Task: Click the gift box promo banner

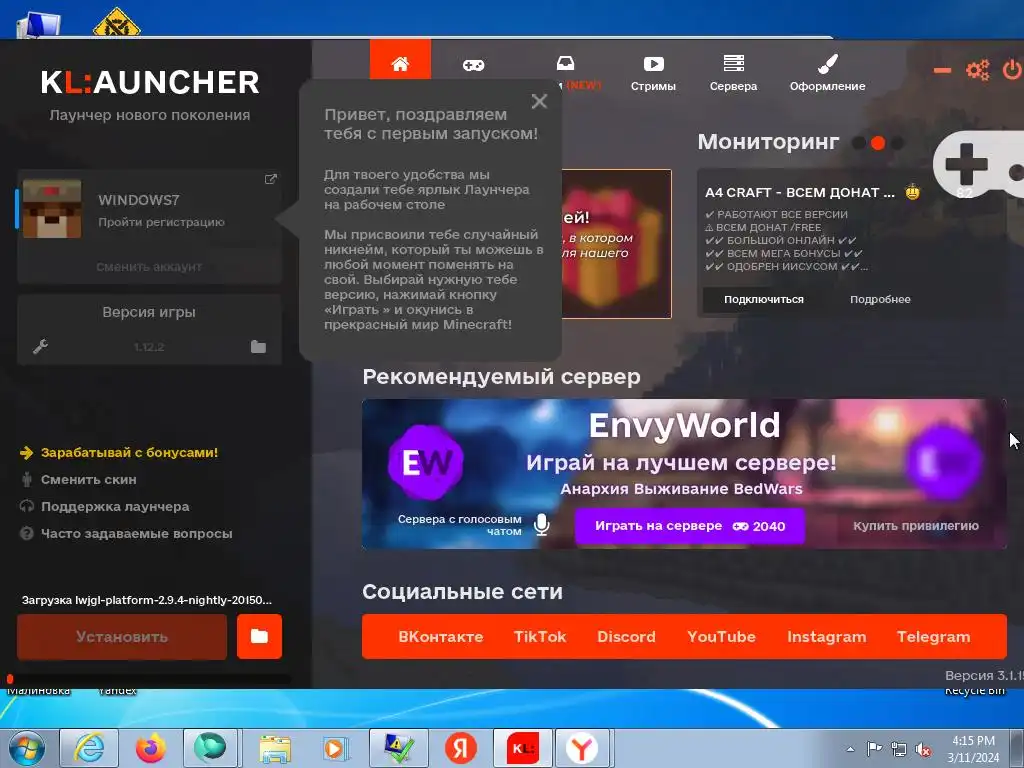Action: pyautogui.click(x=616, y=244)
